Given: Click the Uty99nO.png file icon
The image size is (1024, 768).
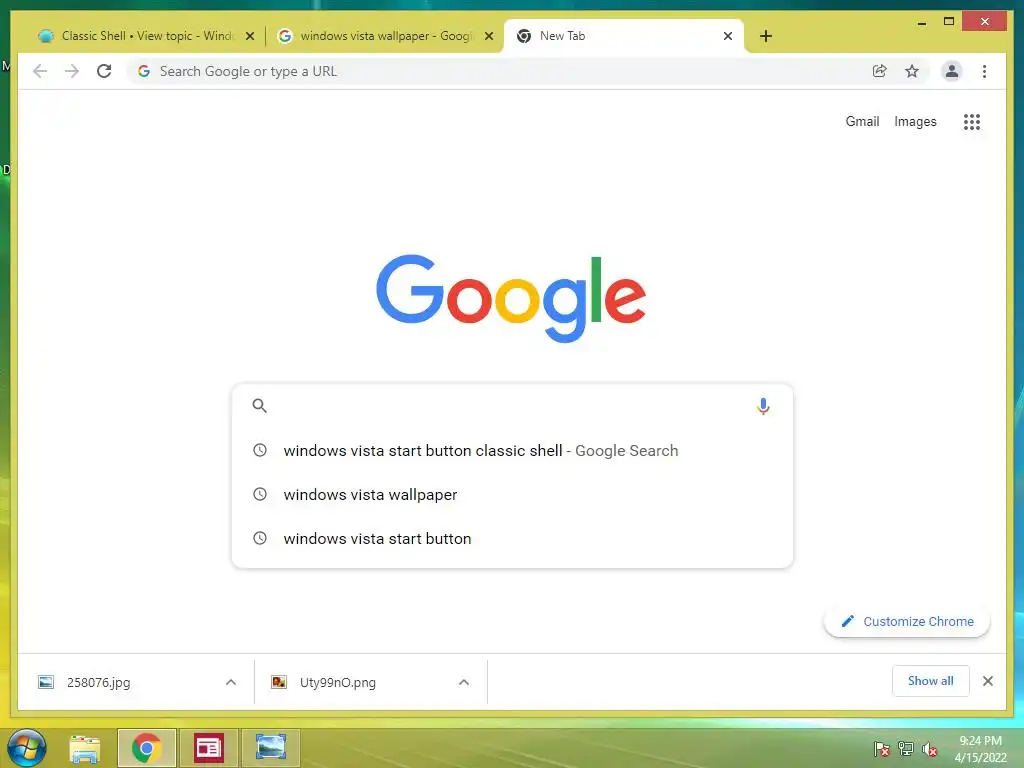Looking at the screenshot, I should click(x=279, y=682).
